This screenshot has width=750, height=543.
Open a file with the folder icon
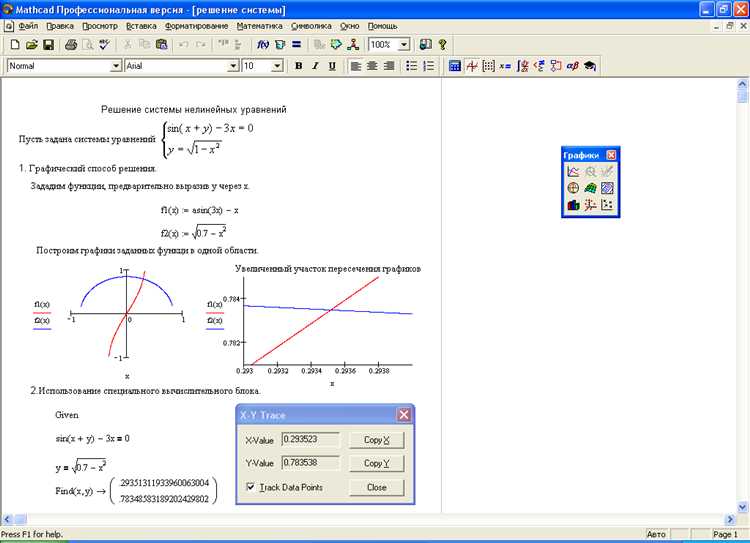(x=32, y=45)
